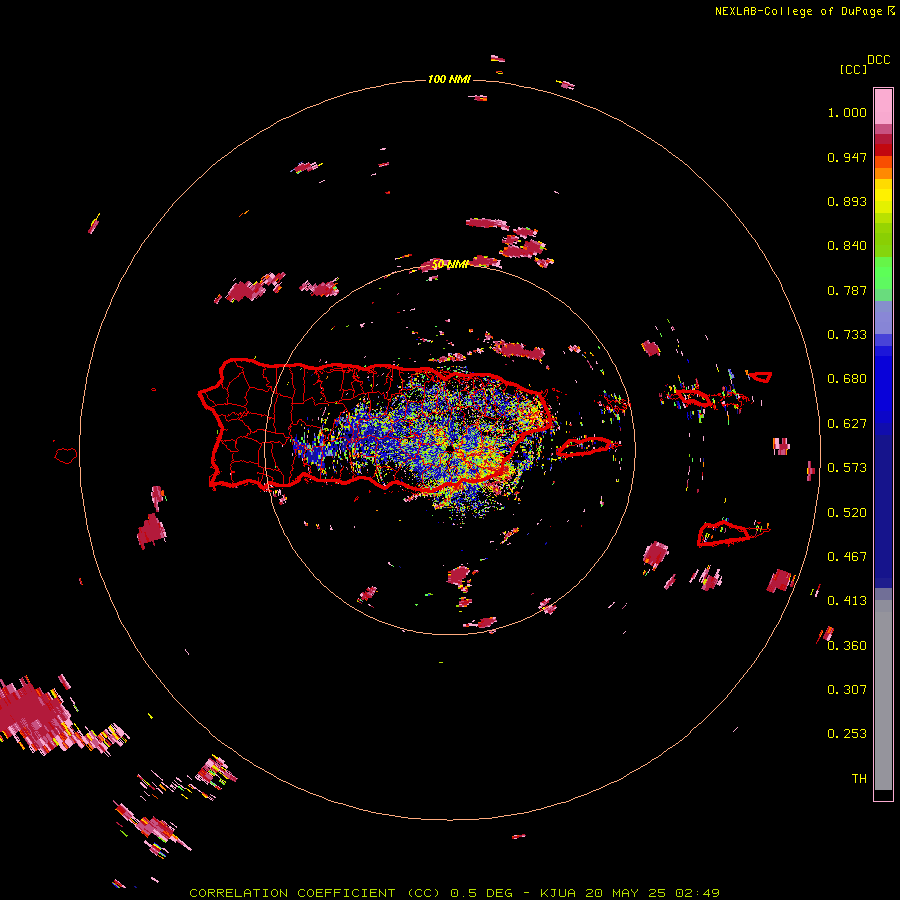Click the DCC label above the color scale

pos(879,60)
